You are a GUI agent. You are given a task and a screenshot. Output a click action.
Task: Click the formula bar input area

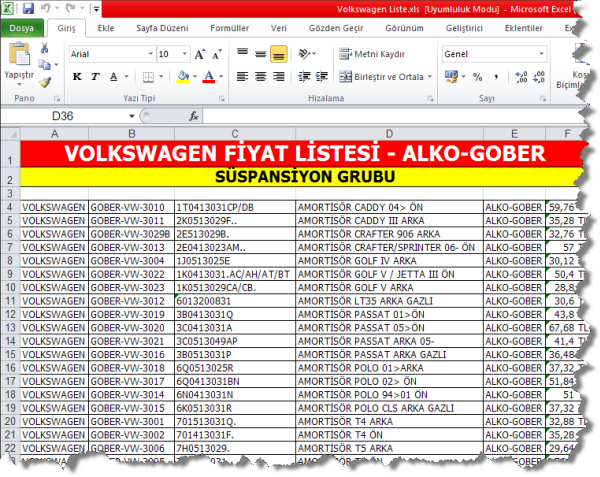390,116
